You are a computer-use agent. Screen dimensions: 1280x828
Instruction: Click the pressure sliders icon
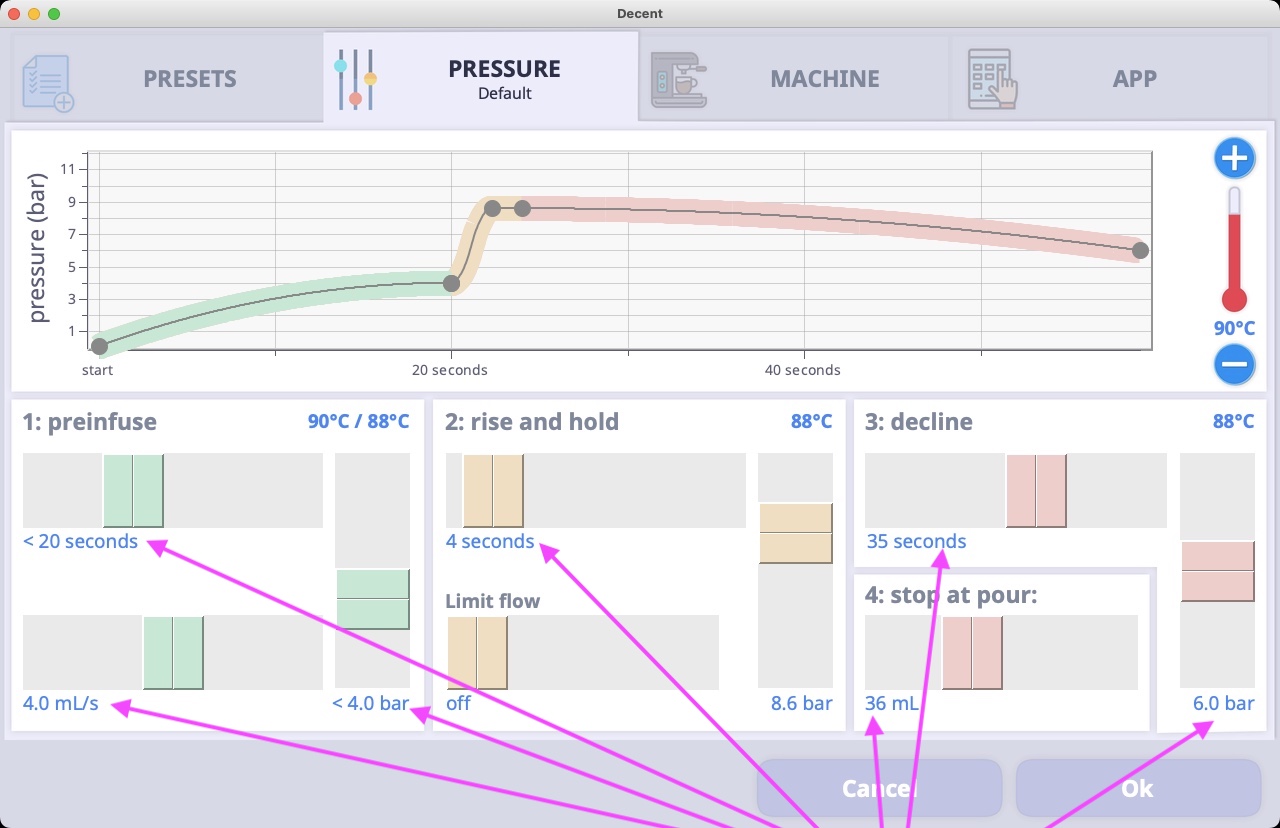(355, 79)
